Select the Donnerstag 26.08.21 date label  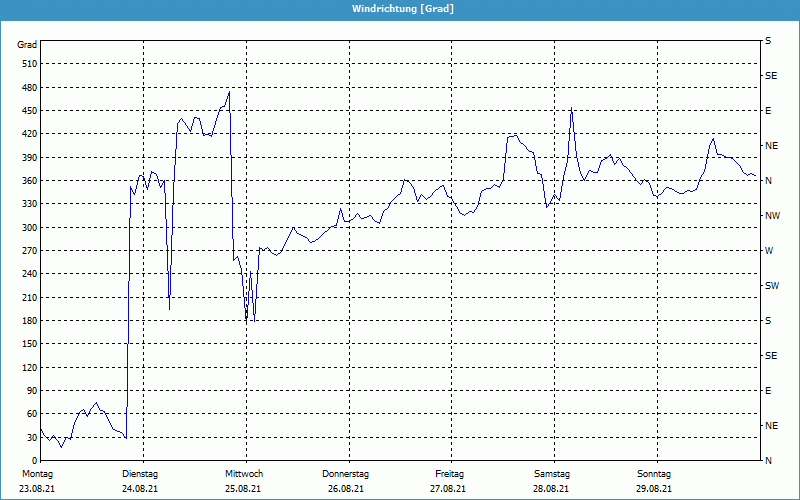[x=346, y=481]
